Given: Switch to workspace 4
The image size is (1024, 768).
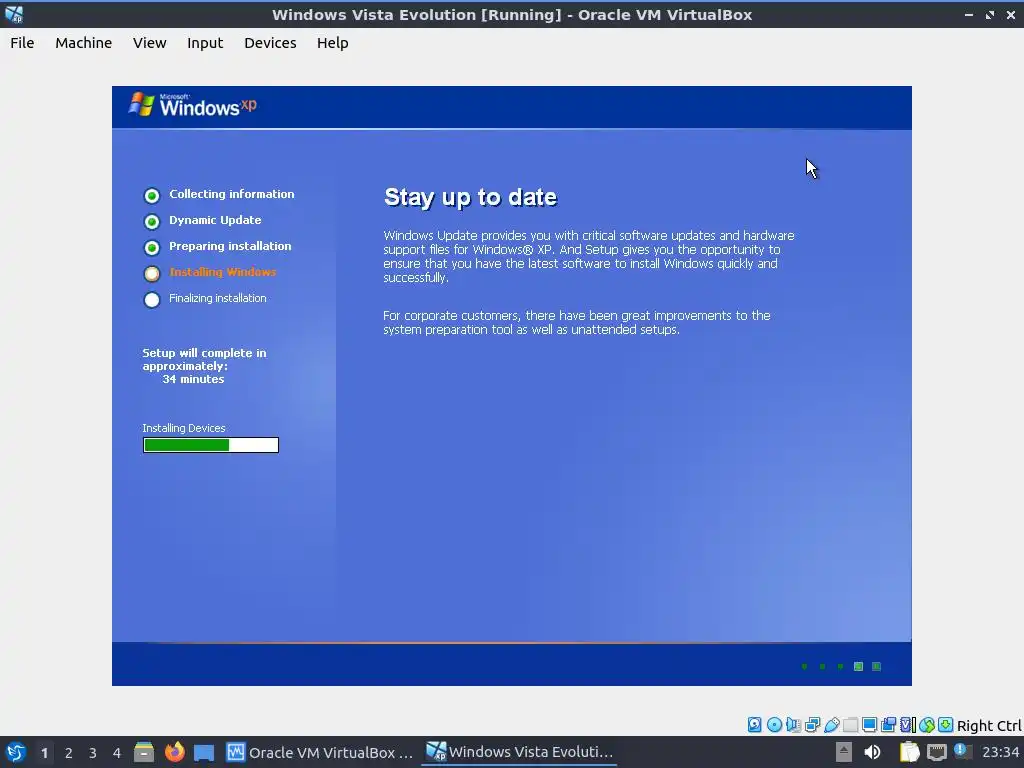Looking at the screenshot, I should click(x=117, y=753).
